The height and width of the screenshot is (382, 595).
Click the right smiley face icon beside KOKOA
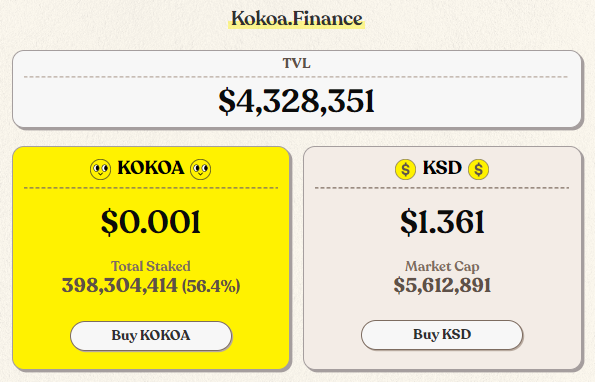point(201,169)
